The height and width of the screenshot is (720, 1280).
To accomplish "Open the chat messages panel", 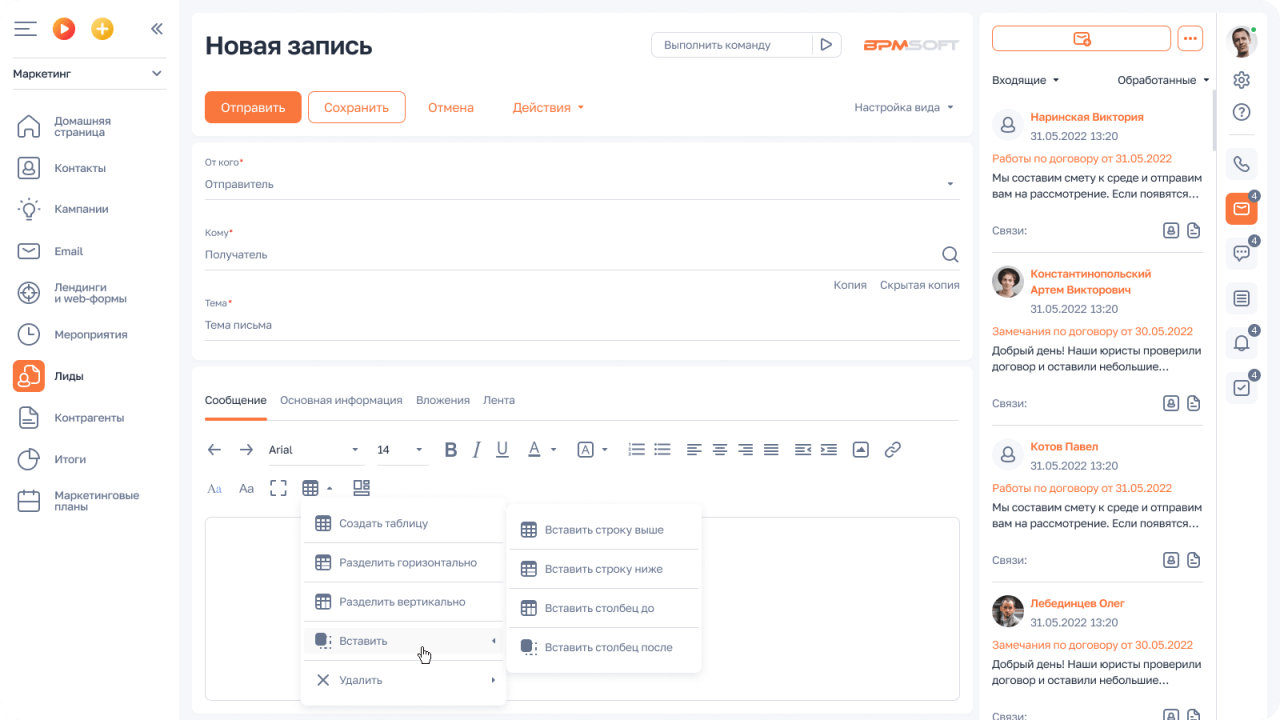I will pos(1241,252).
